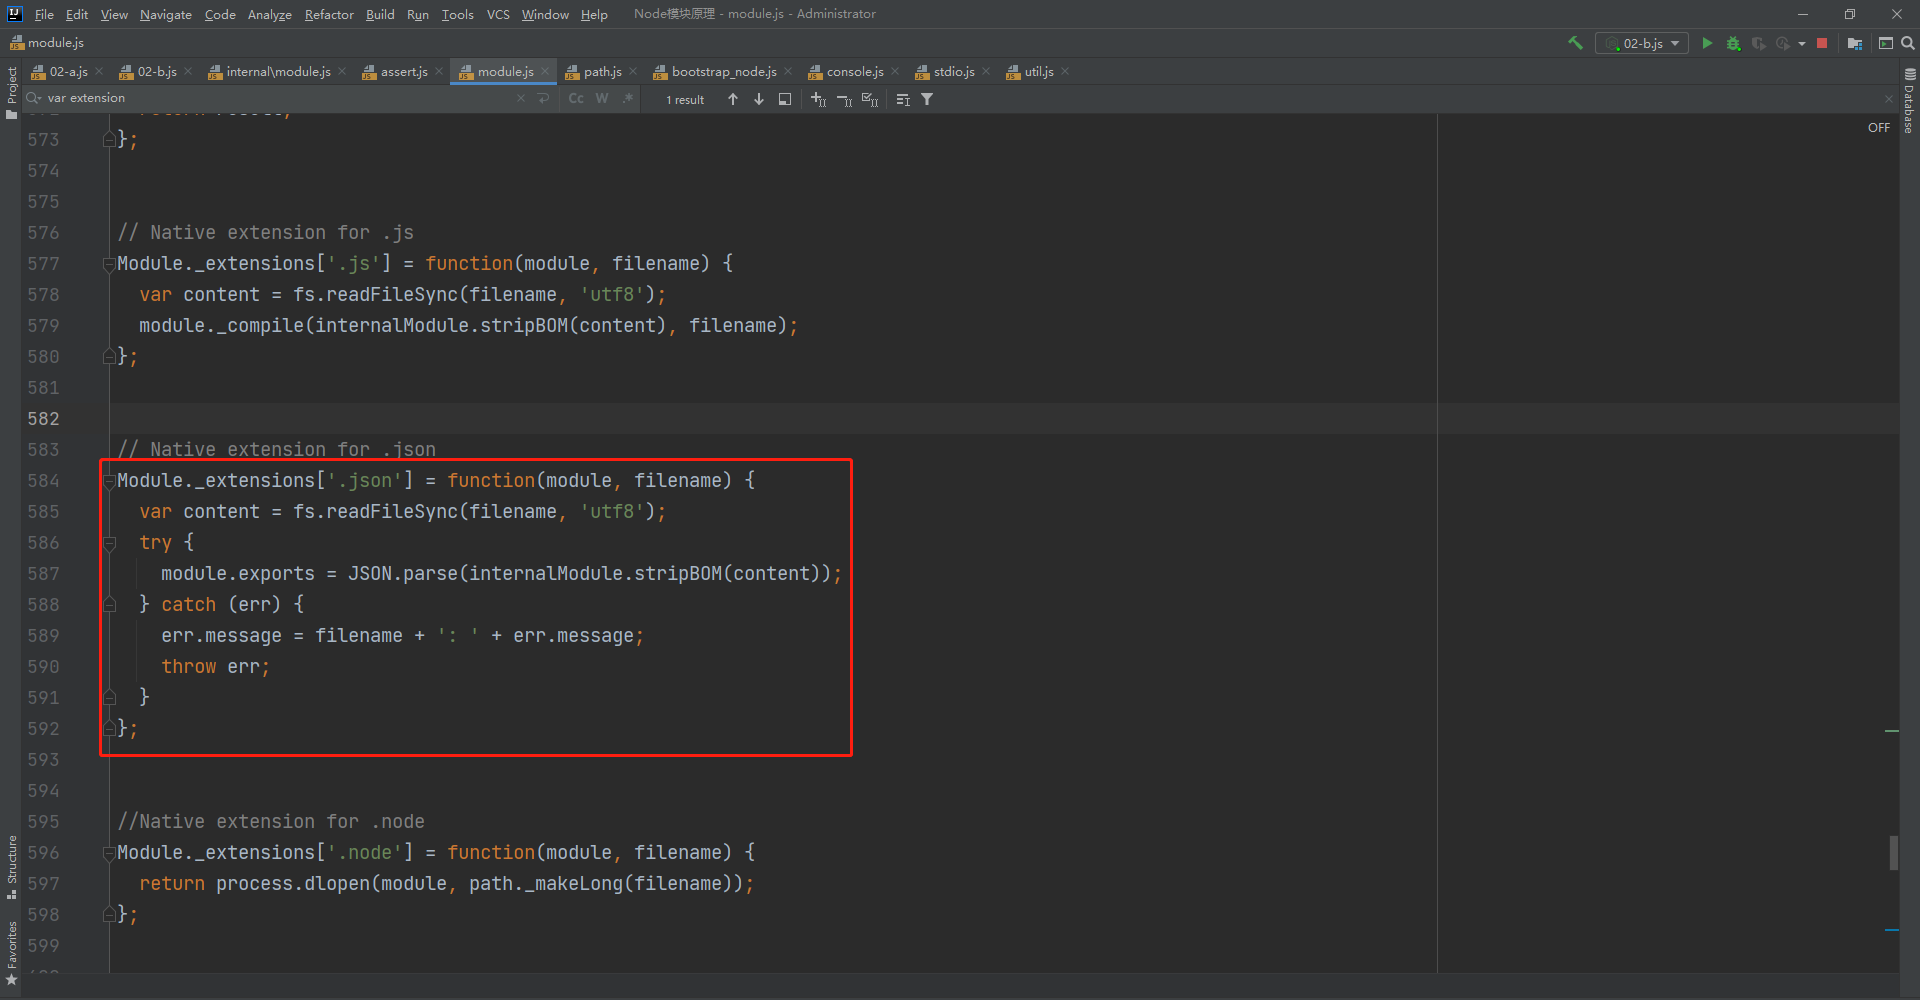Open the VCS menu

tap(498, 14)
